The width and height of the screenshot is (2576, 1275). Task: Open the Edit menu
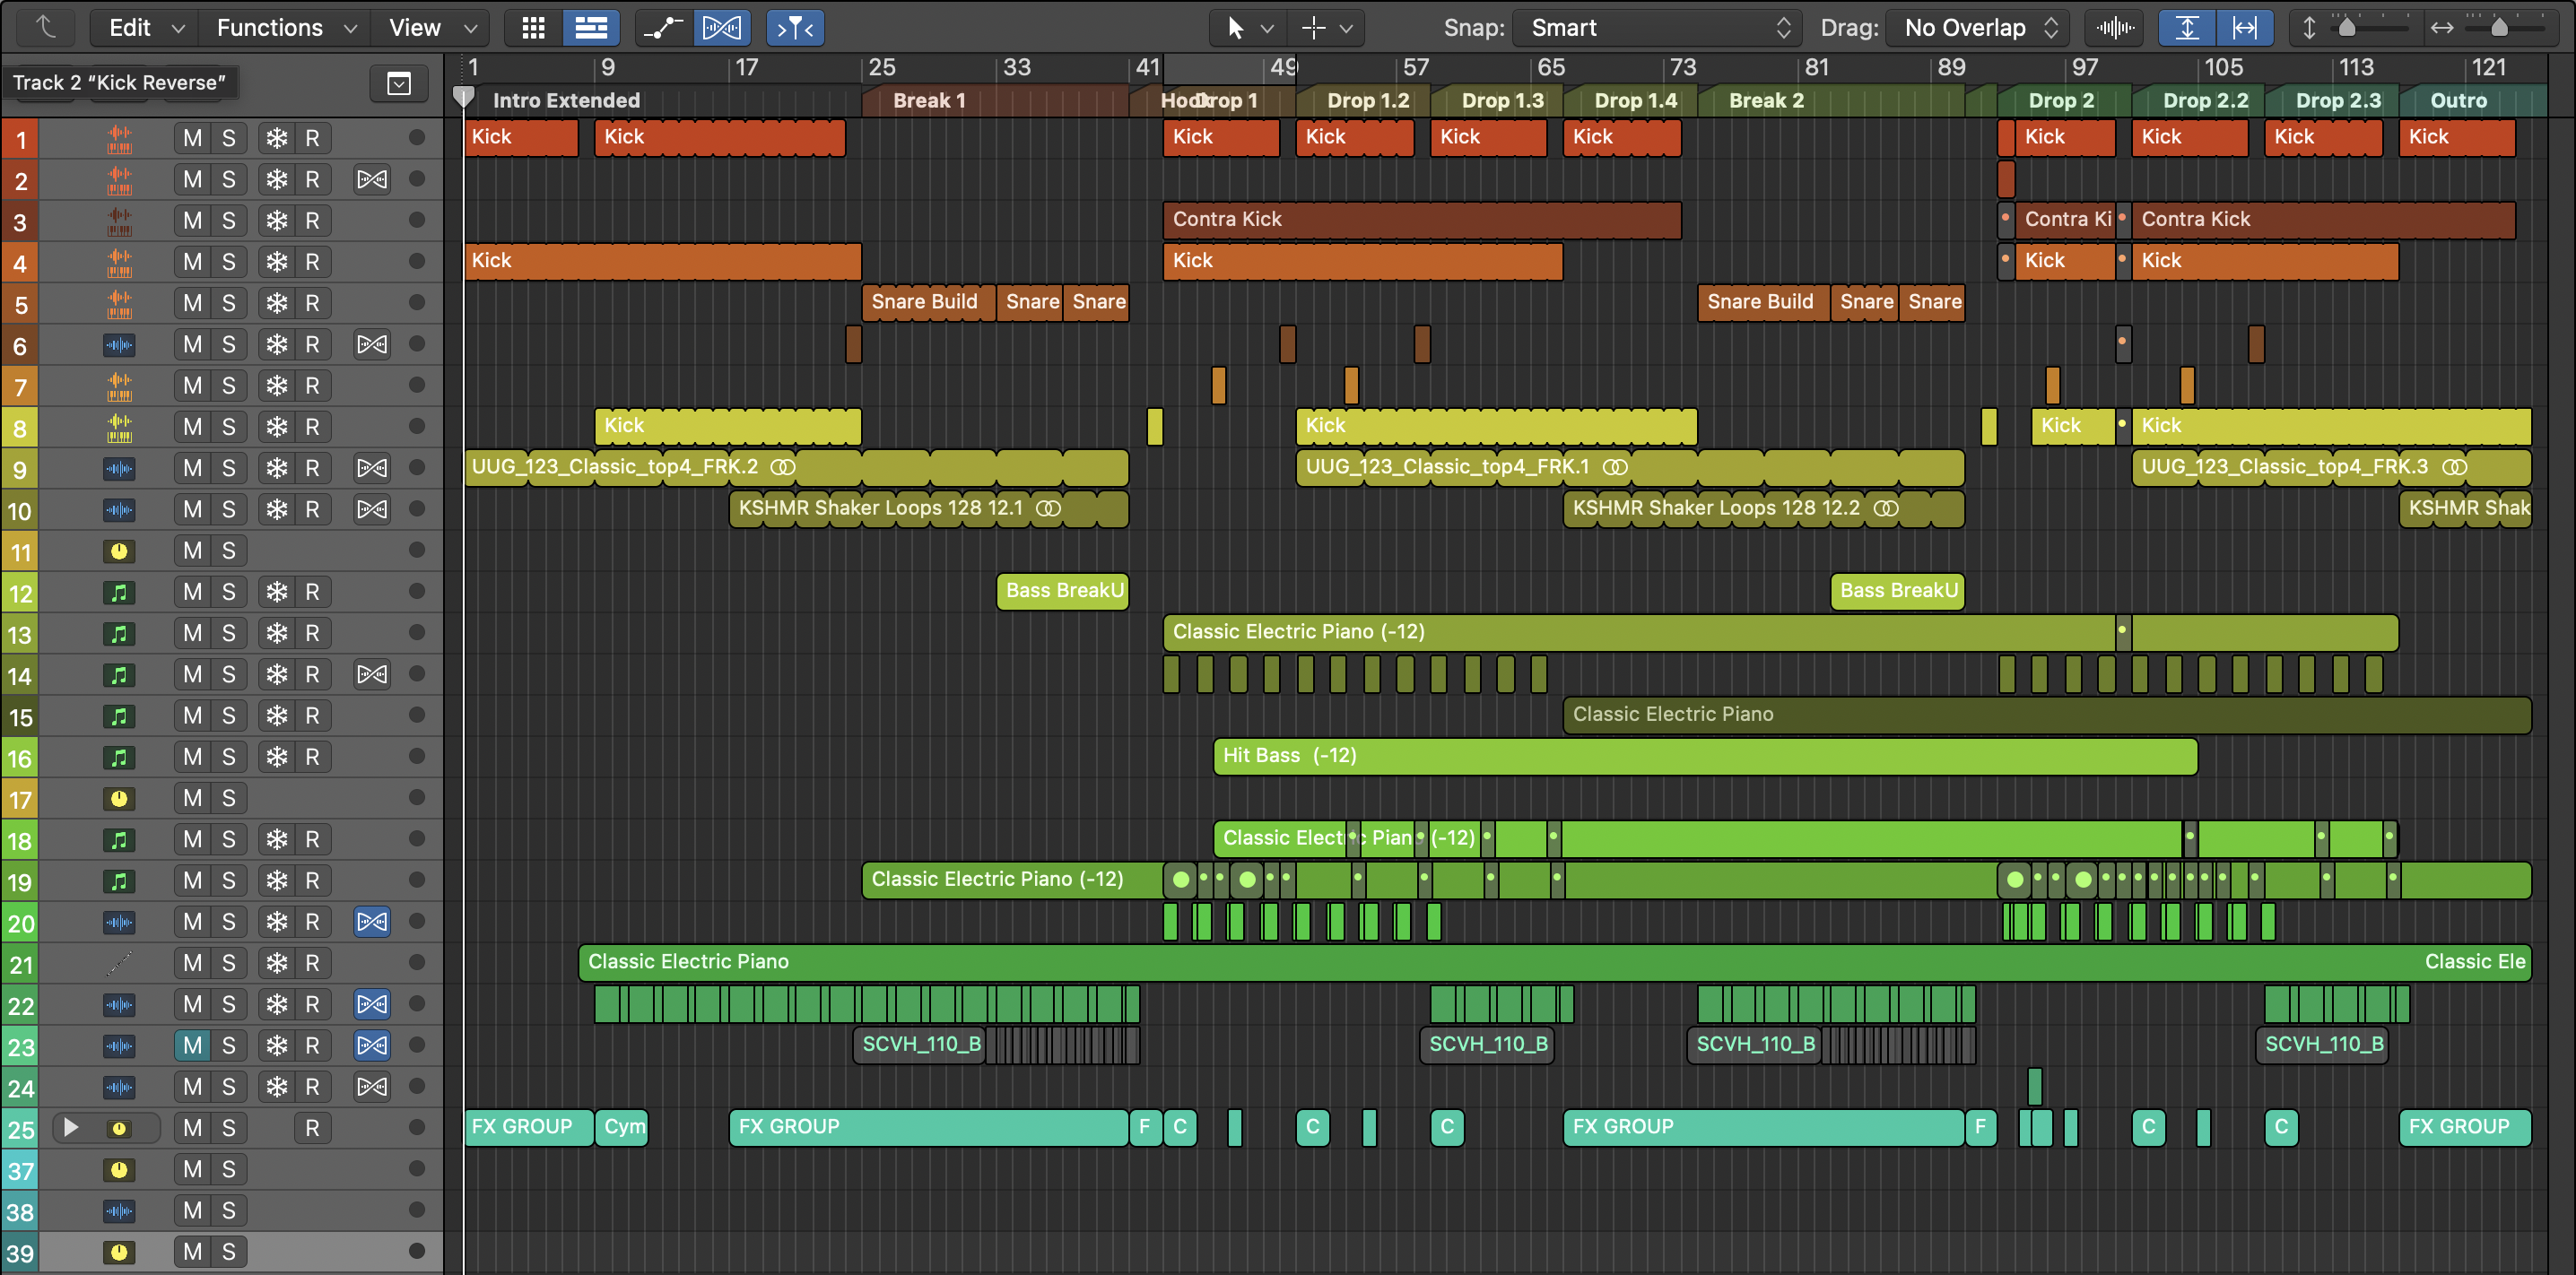click(x=145, y=27)
